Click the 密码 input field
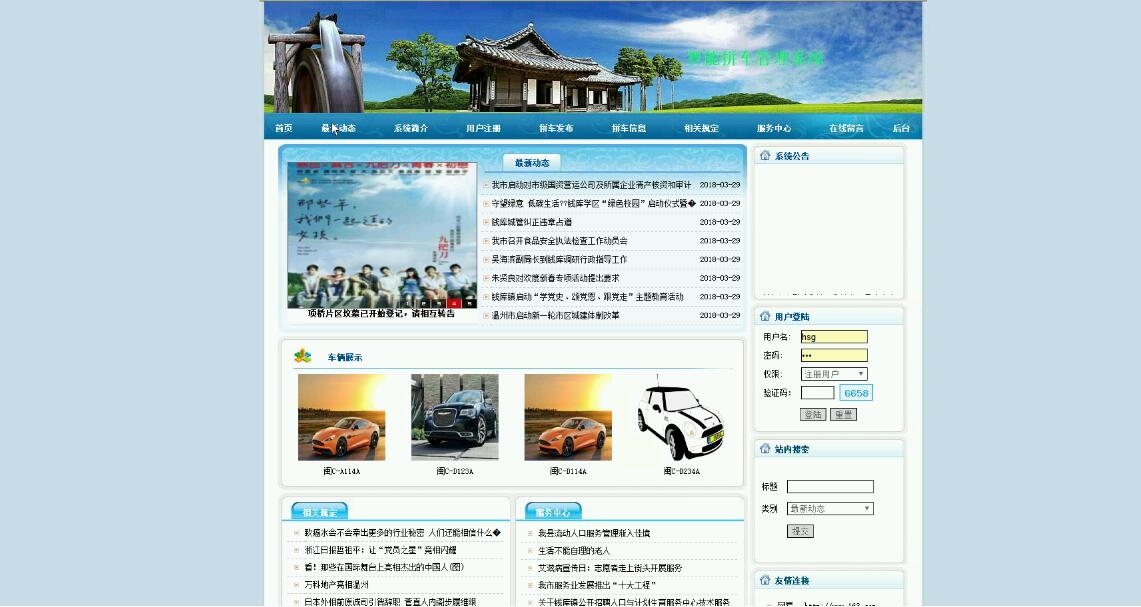Screen dimensions: 1141x607 [x=834, y=355]
